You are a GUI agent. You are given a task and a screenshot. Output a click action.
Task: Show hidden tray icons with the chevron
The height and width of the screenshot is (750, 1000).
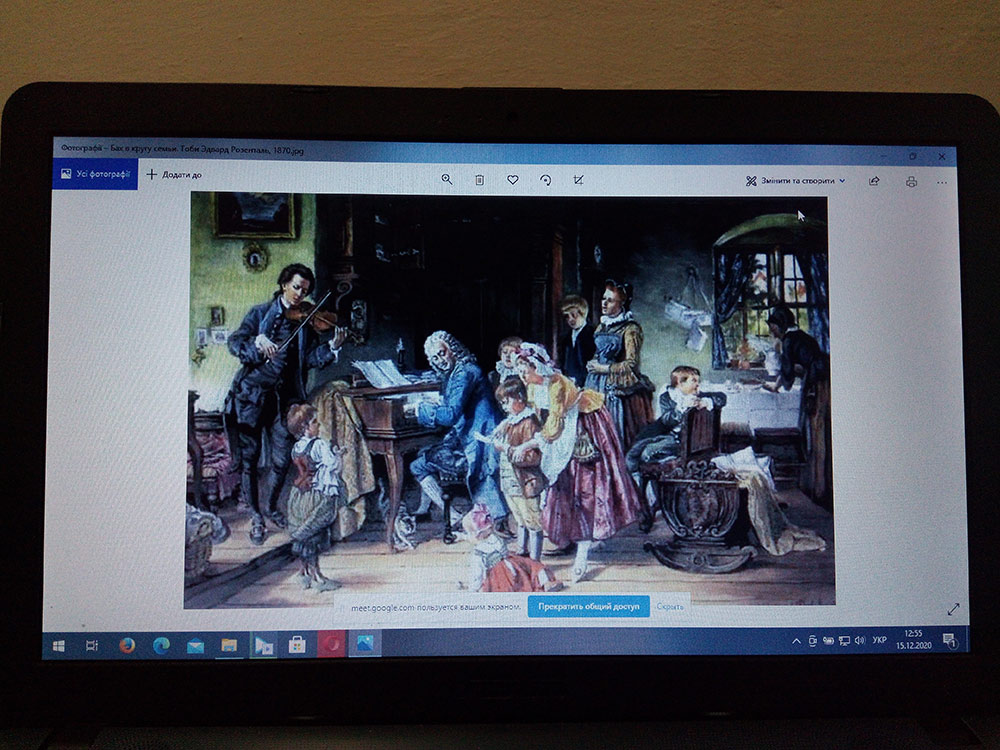coord(796,641)
